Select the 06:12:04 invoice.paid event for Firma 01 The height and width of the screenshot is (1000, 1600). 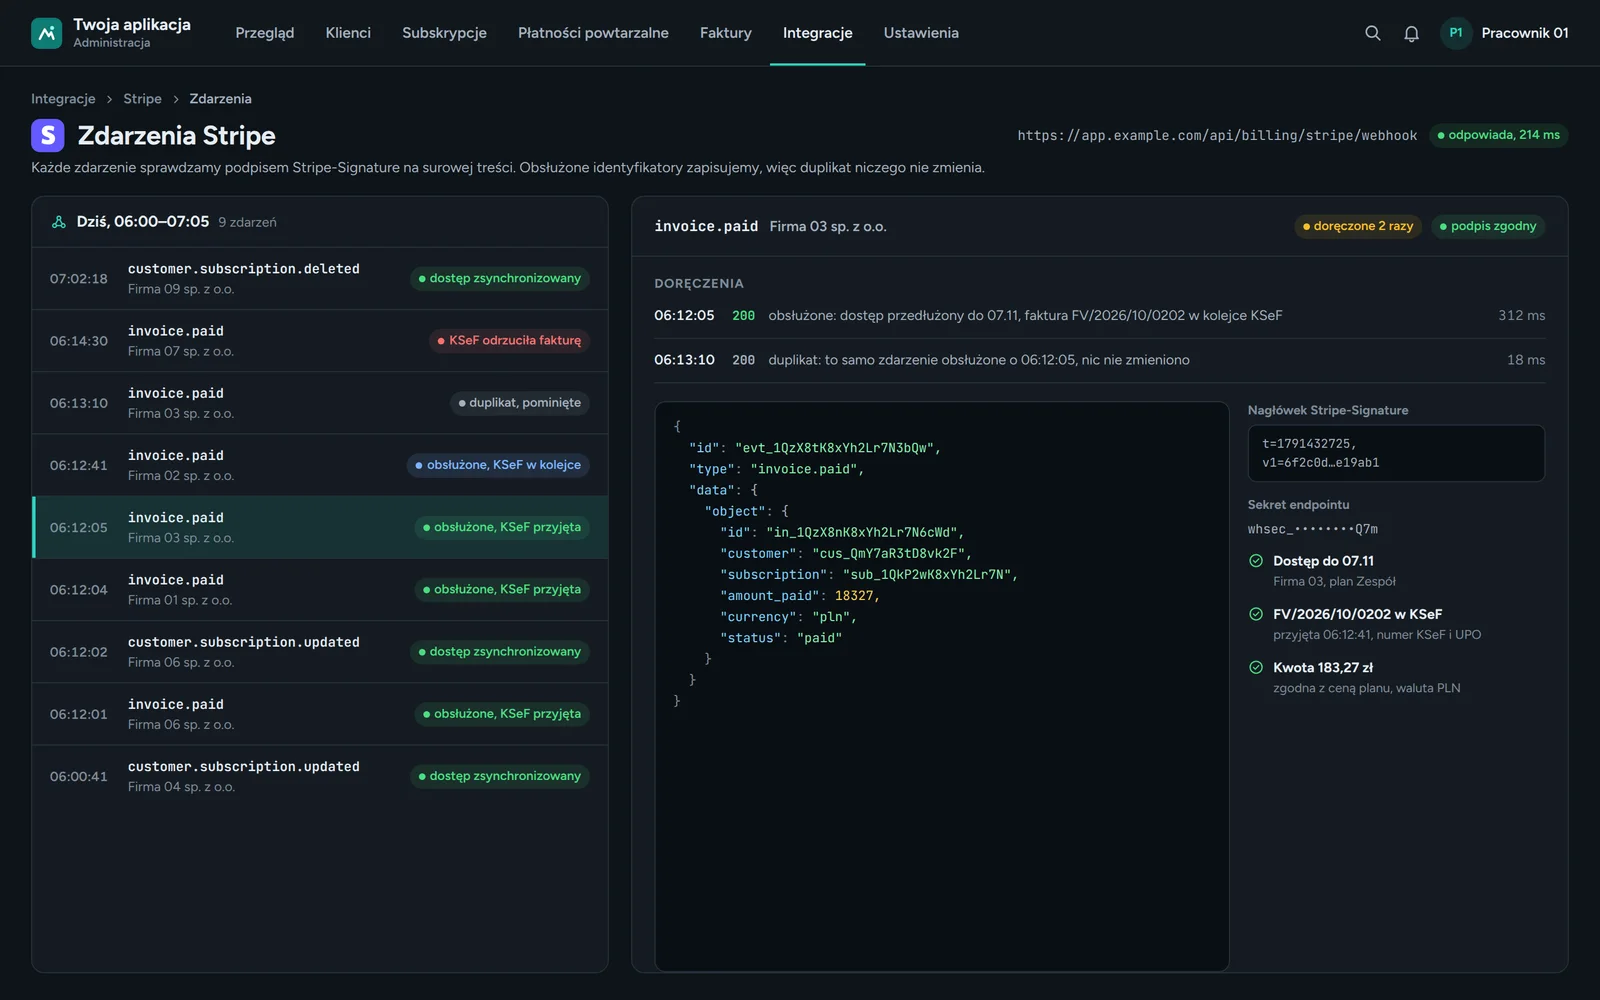click(x=320, y=590)
